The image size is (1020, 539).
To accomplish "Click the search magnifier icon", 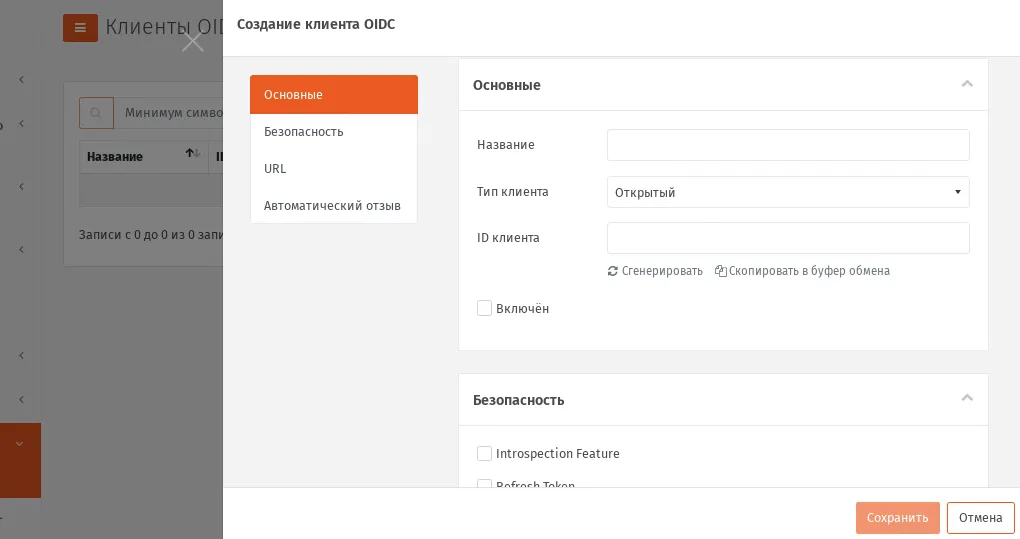I will tap(96, 113).
